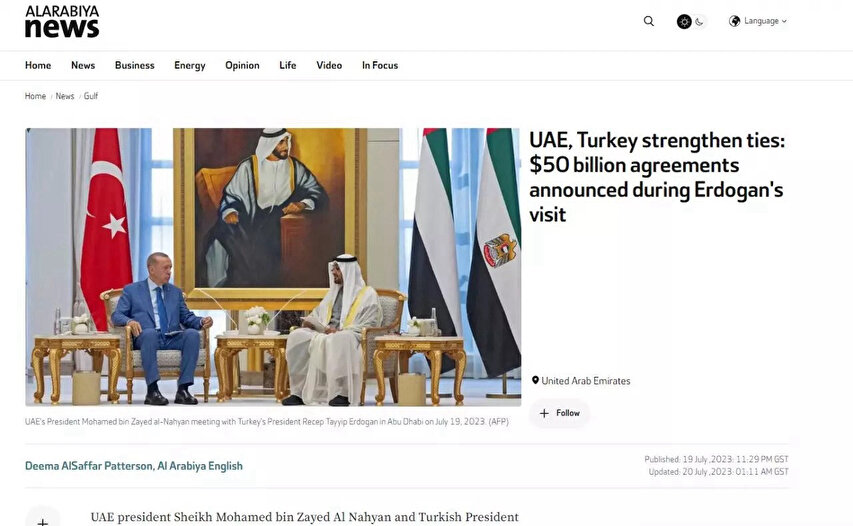This screenshot has width=853, height=526.
Task: Open the In Focus section
Action: [x=380, y=65]
